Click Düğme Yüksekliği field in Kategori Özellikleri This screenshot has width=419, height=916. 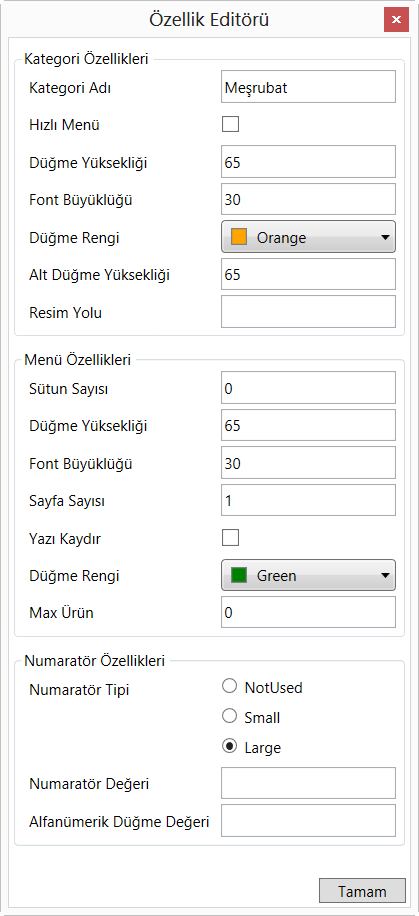coord(308,161)
